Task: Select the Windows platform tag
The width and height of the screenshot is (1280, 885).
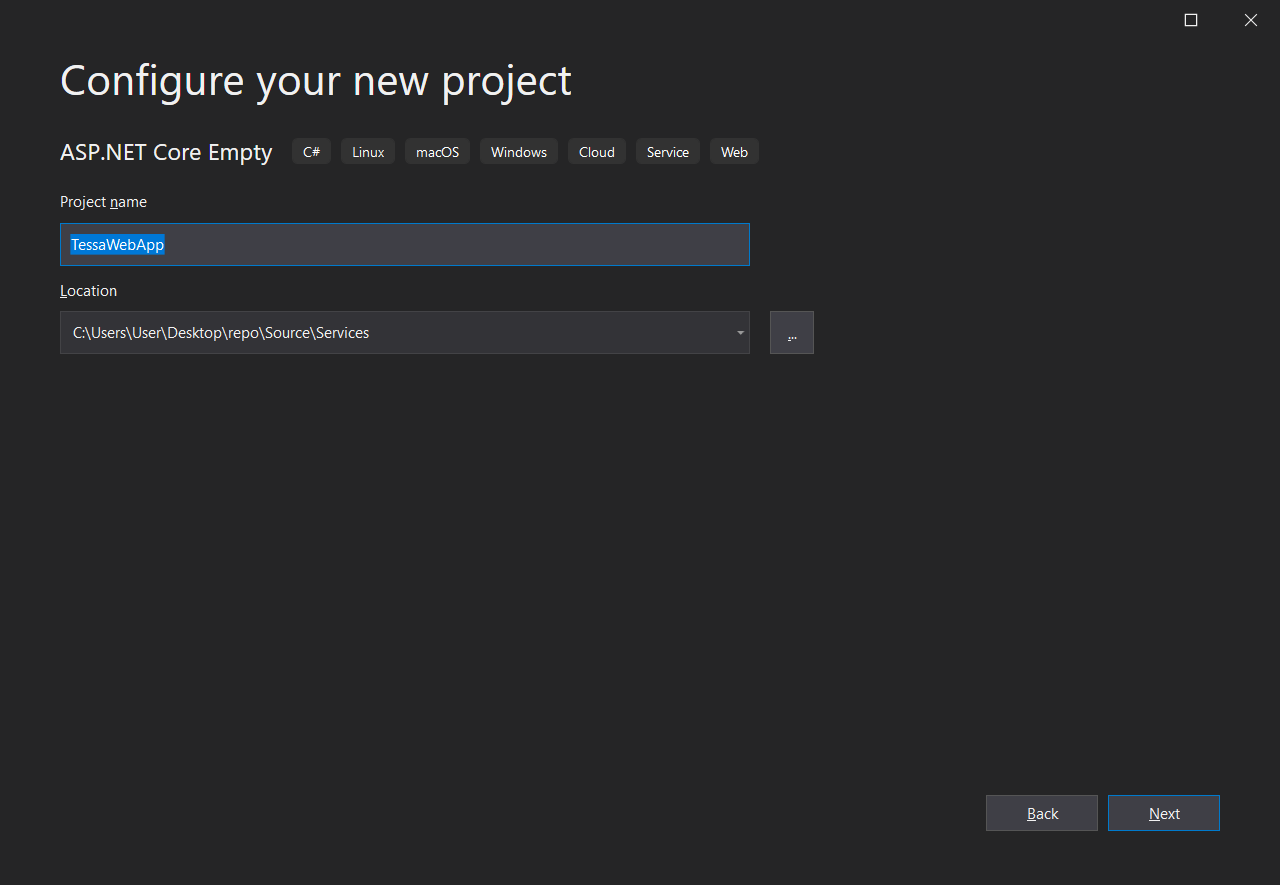Action: click(518, 152)
